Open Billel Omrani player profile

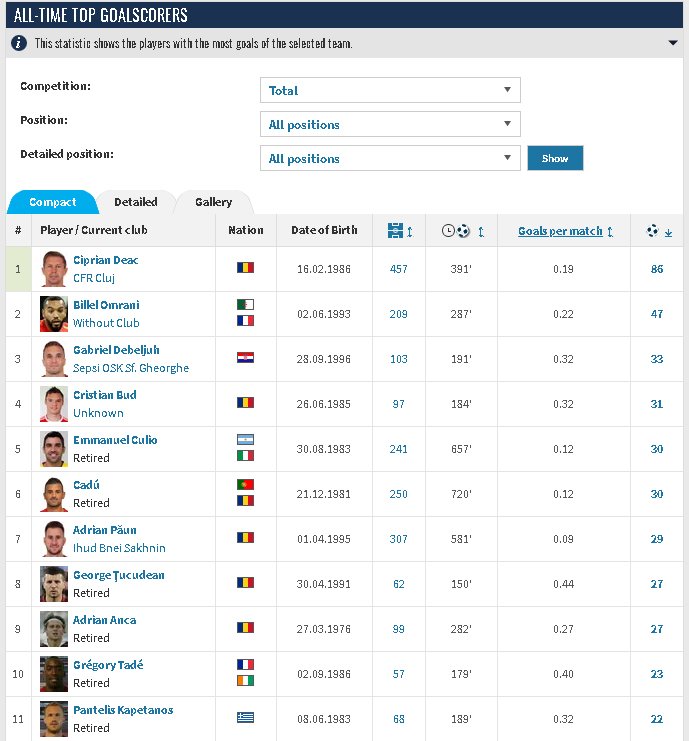click(x=106, y=305)
